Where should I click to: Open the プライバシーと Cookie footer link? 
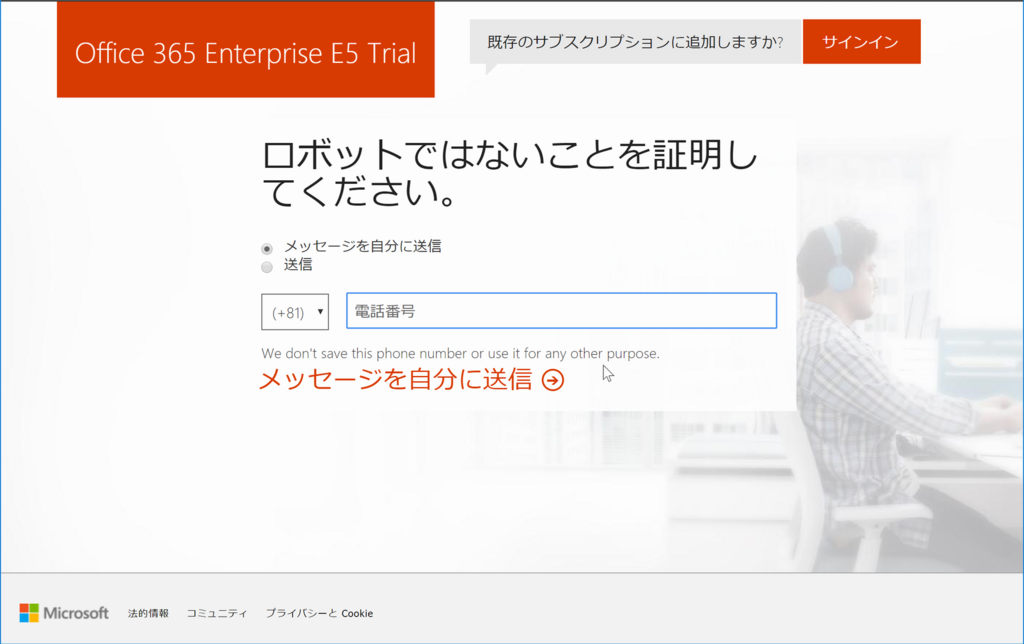tap(319, 613)
